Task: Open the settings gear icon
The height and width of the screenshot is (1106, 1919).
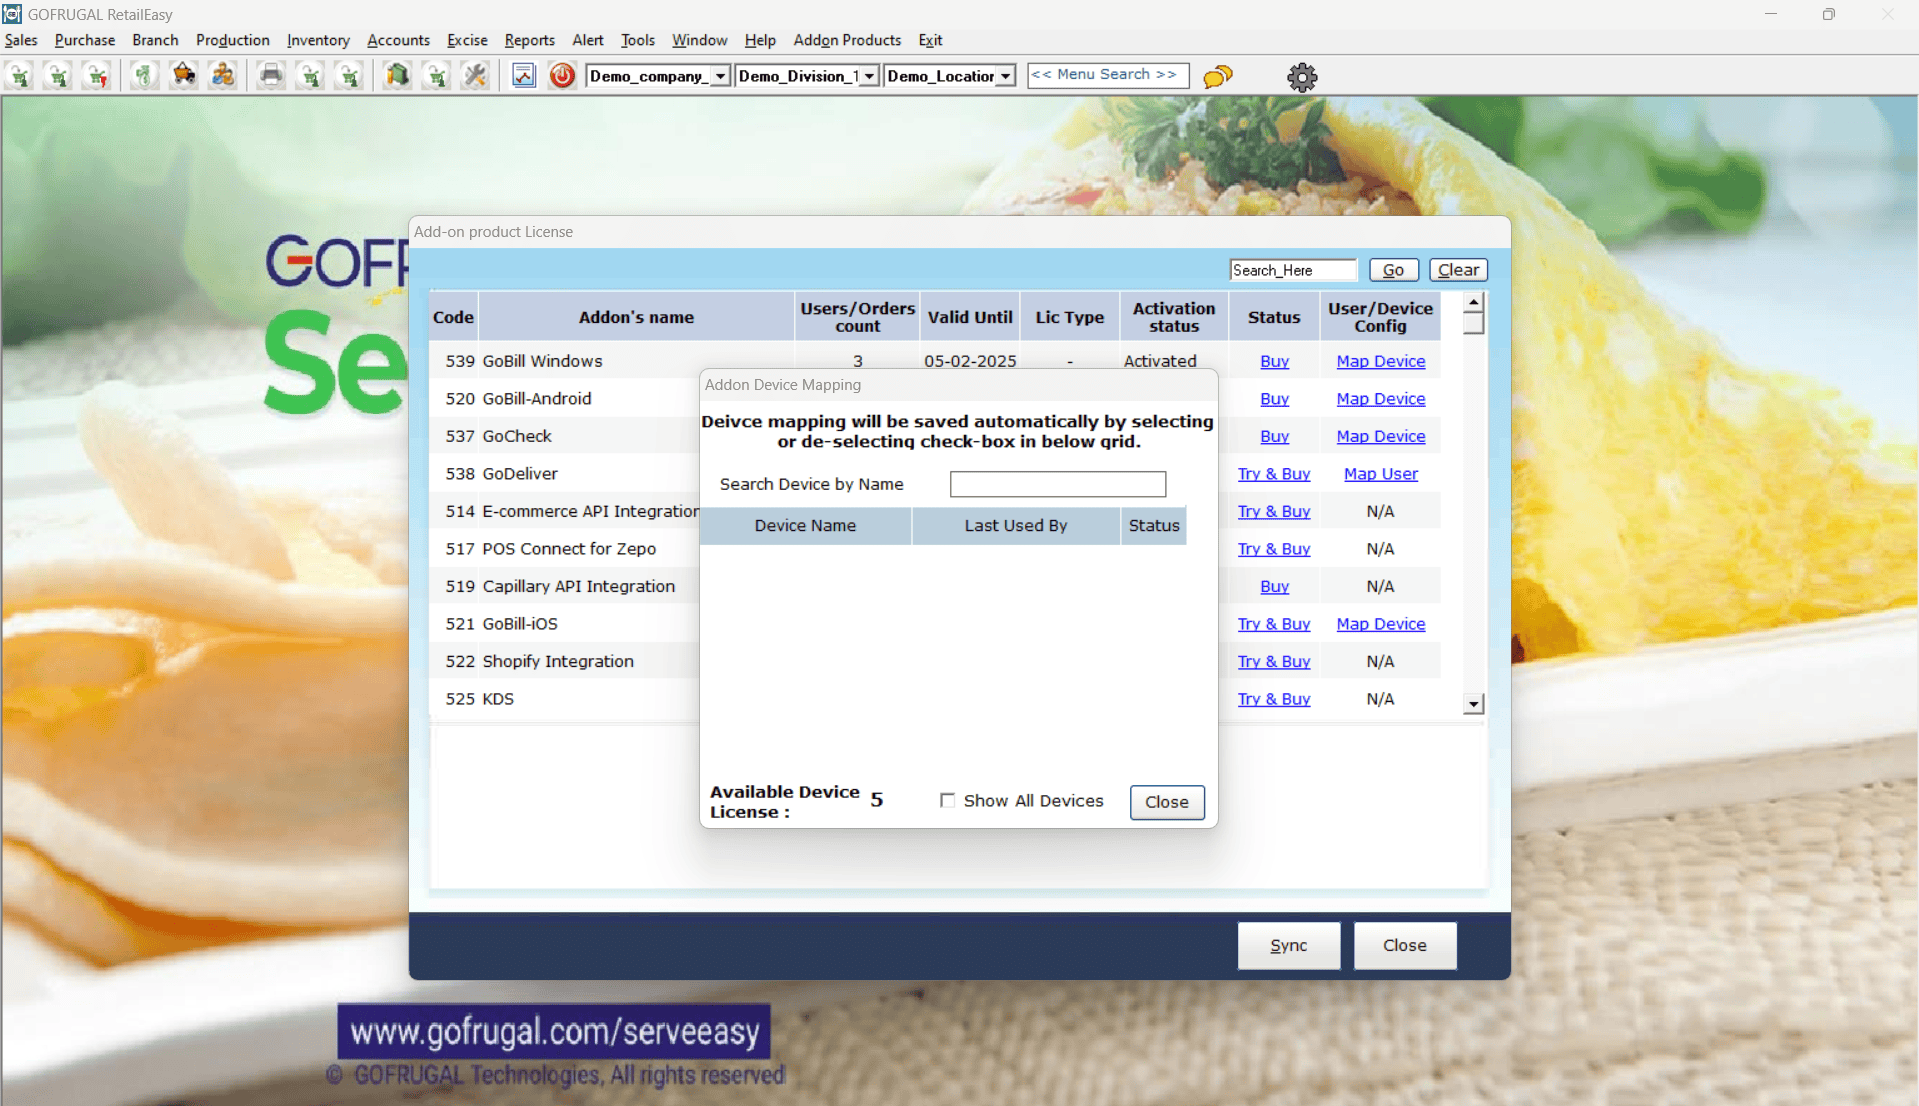Action: pos(1302,77)
